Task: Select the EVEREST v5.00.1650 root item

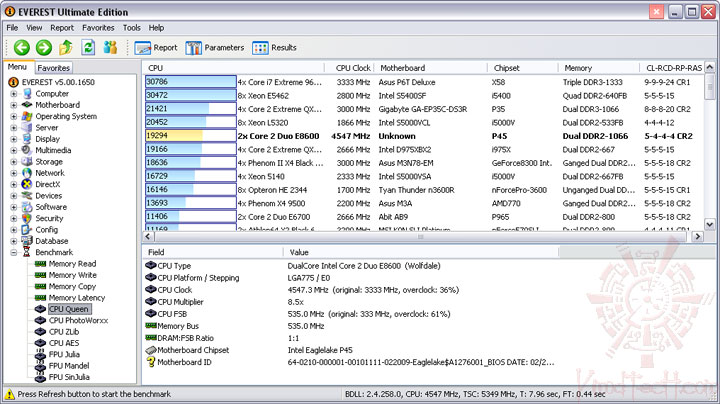Action: pyautogui.click(x=58, y=82)
